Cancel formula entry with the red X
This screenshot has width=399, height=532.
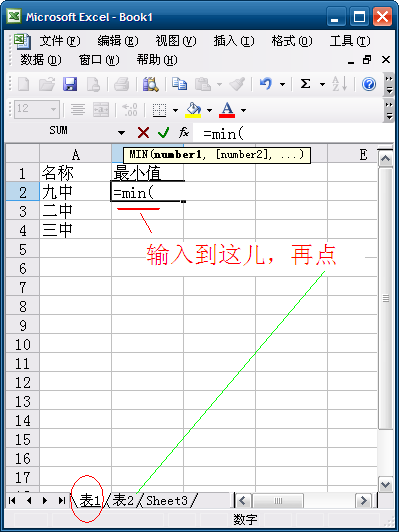tap(144, 133)
